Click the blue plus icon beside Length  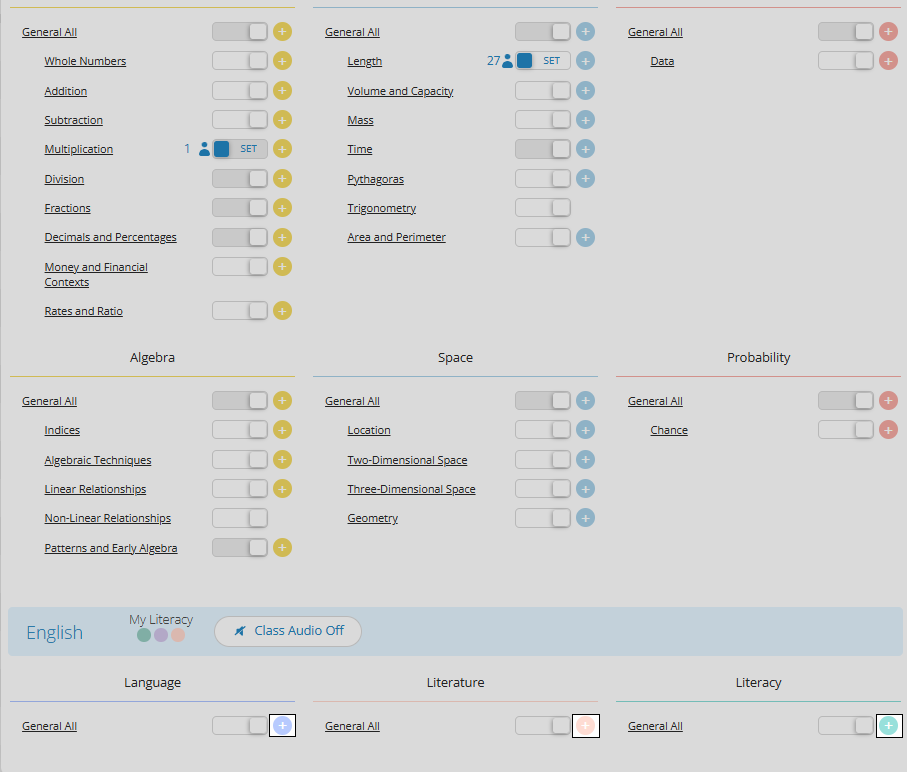click(585, 61)
